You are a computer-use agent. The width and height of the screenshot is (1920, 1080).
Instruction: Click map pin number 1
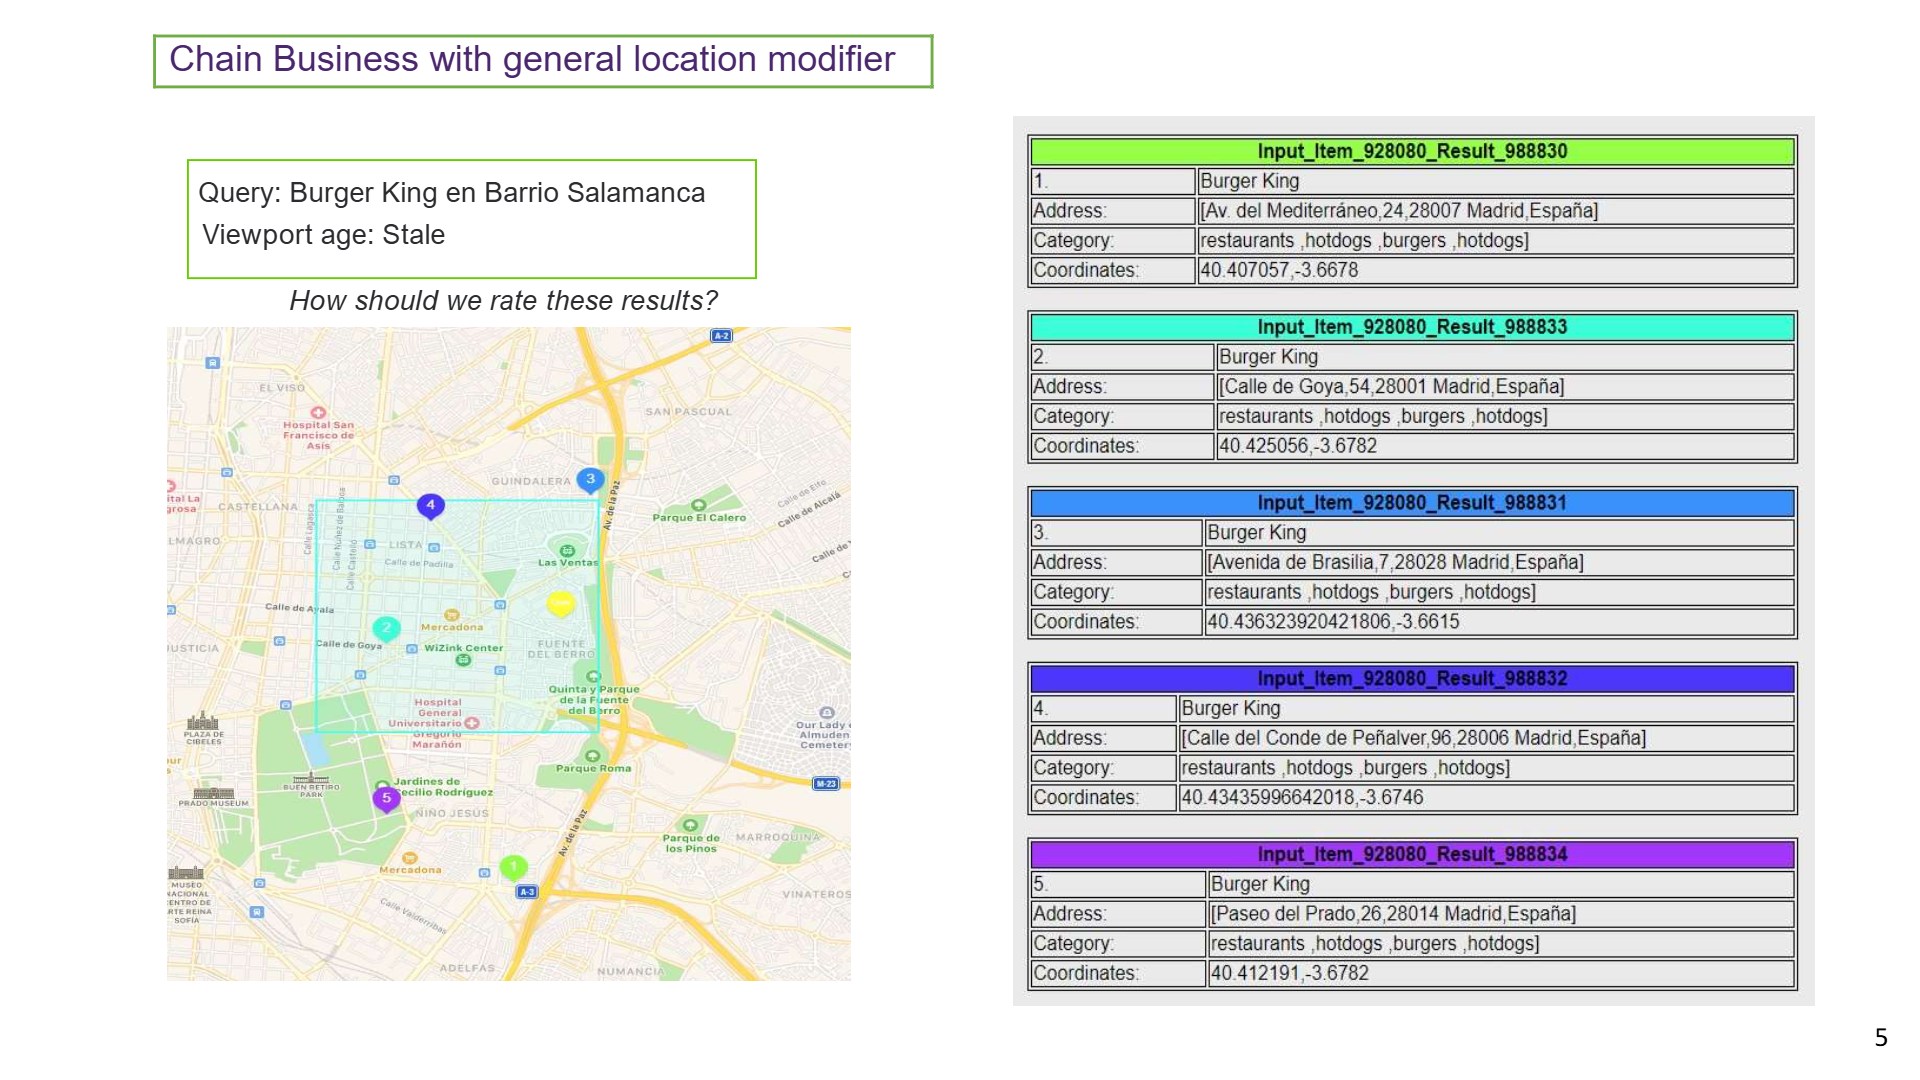pyautogui.click(x=513, y=867)
